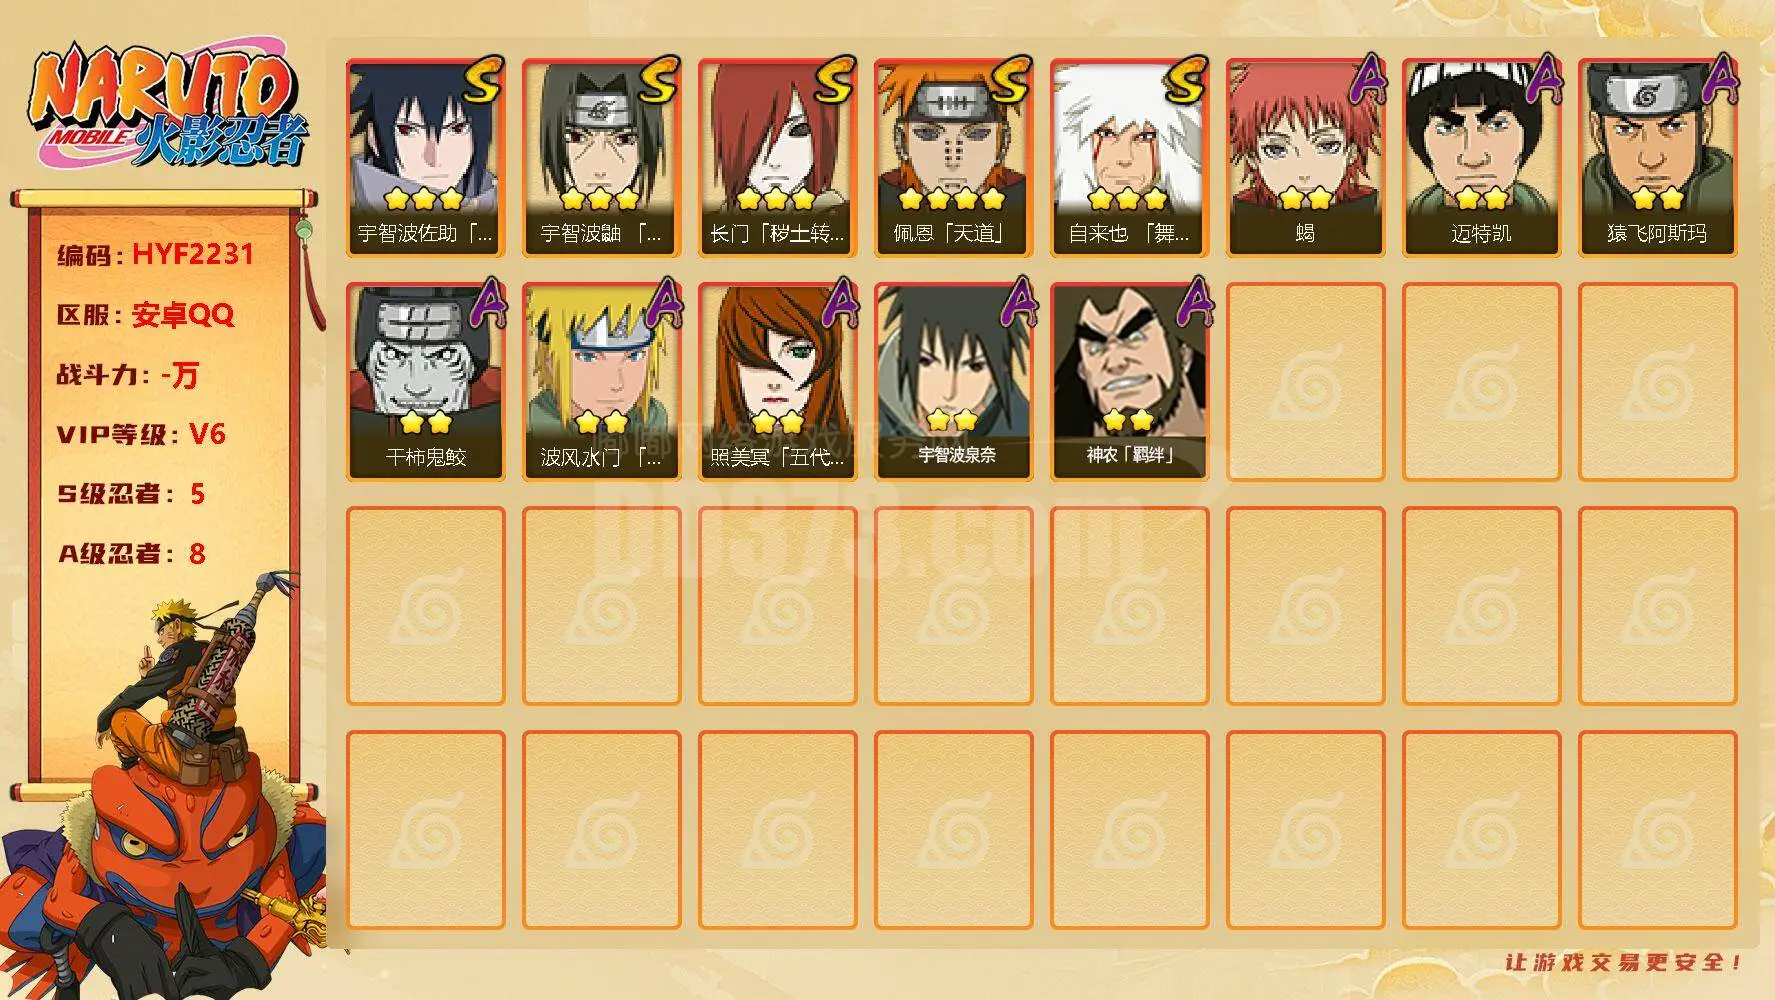1775x1000 pixels.
Task: Select the 长门「秽土转生」card
Action: coord(777,158)
